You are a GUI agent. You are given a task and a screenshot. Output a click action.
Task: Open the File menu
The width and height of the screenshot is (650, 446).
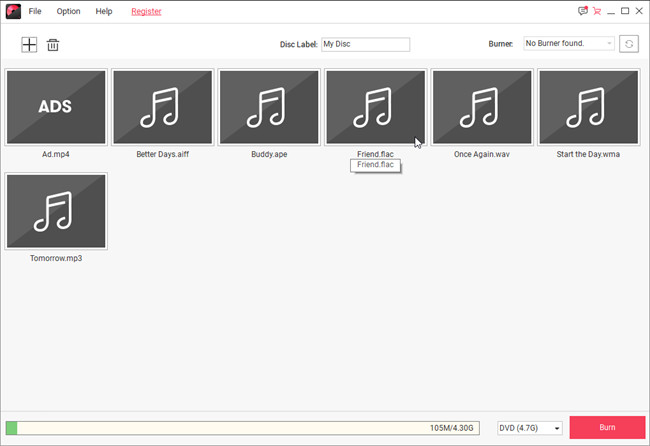click(x=35, y=12)
